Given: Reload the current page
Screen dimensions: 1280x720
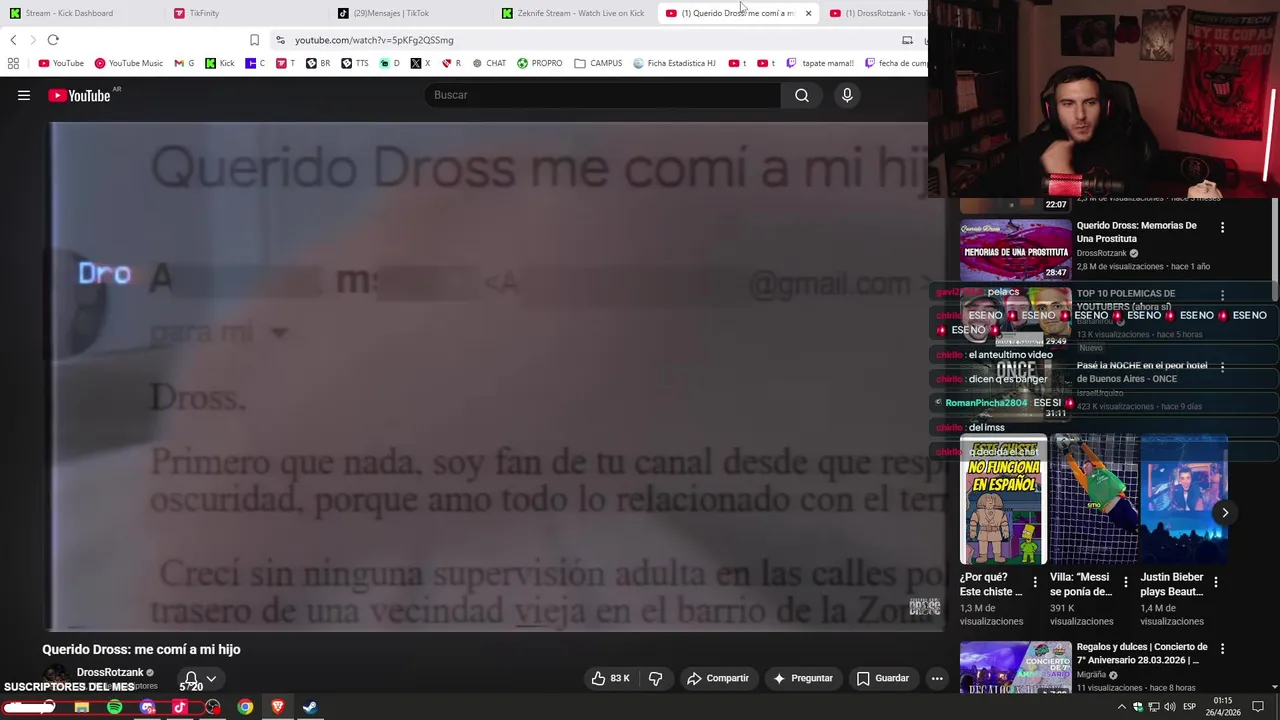Looking at the screenshot, I should click(53, 40).
